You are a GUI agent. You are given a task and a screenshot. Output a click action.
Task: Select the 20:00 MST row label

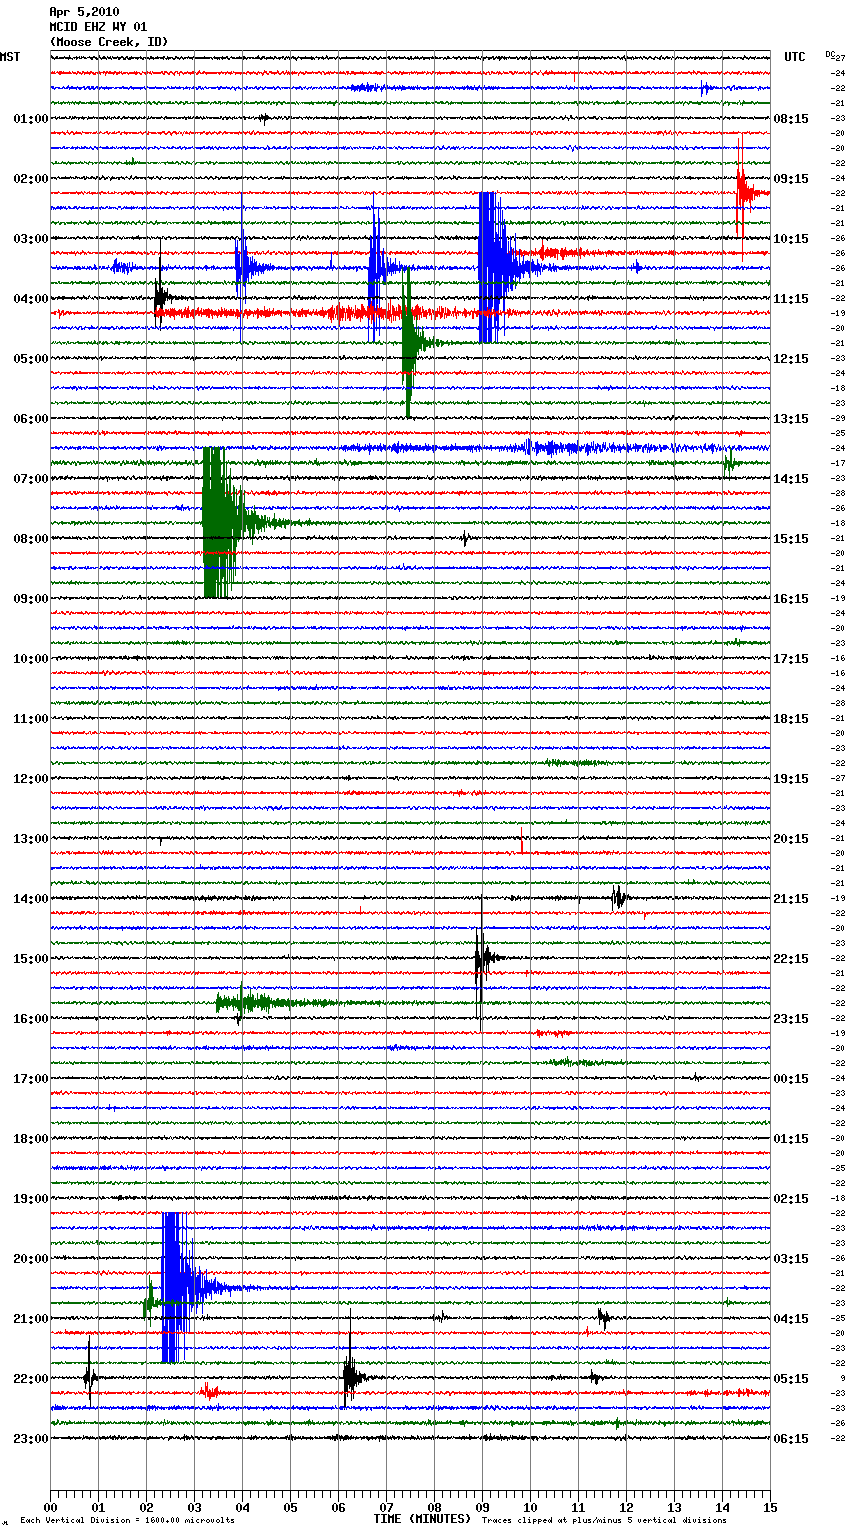click(x=30, y=1259)
